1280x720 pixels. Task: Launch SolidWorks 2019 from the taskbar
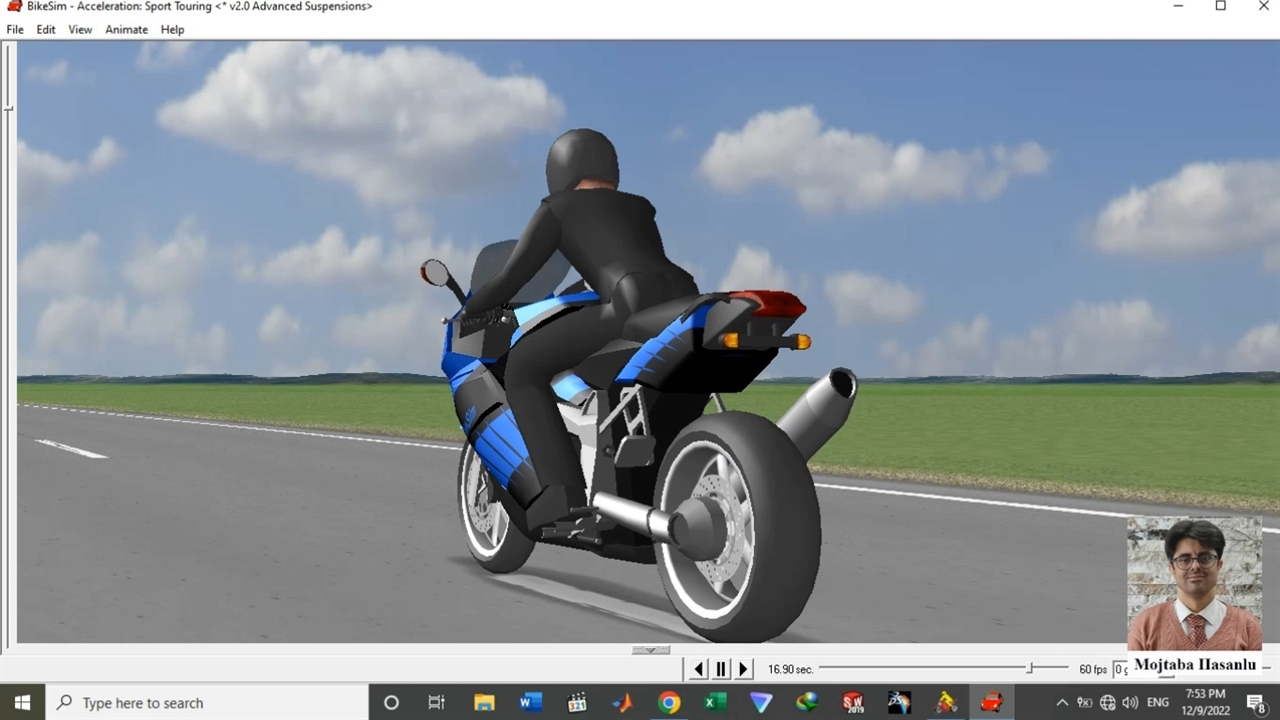coord(853,703)
